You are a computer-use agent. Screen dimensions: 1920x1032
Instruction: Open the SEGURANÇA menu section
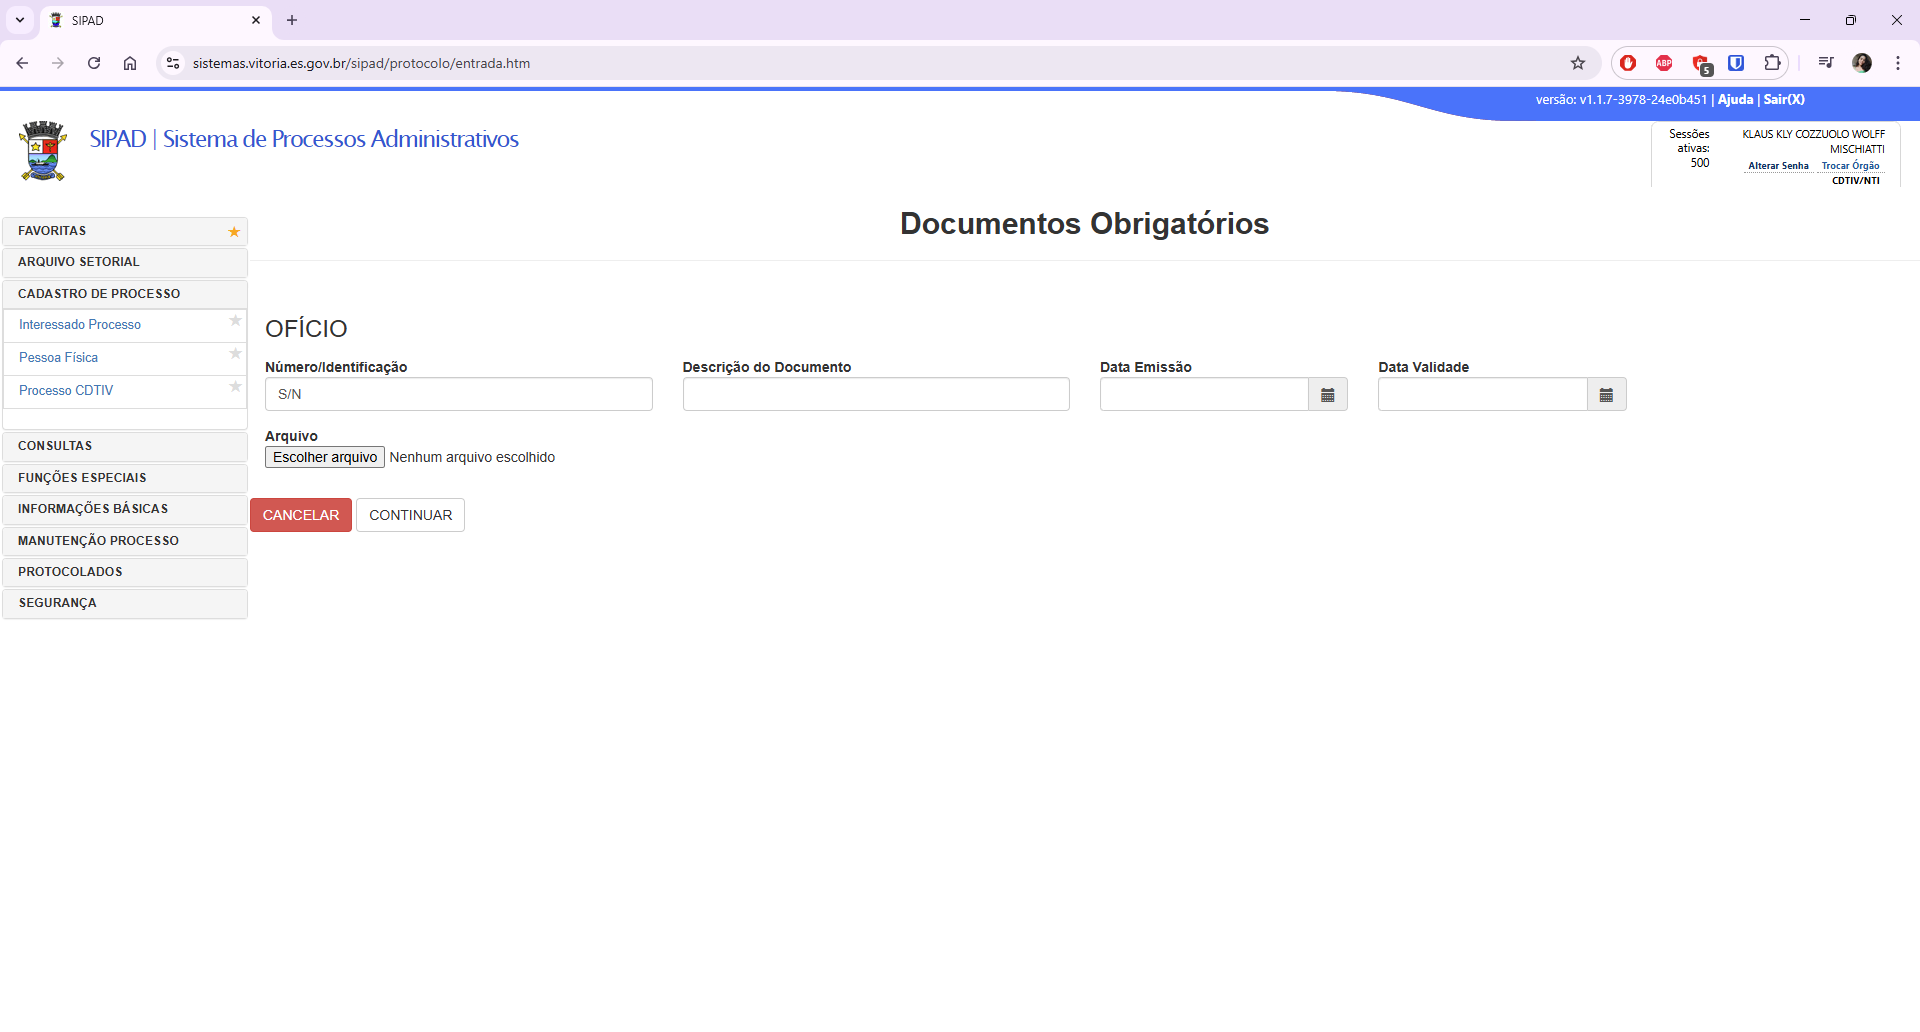pyautogui.click(x=125, y=603)
